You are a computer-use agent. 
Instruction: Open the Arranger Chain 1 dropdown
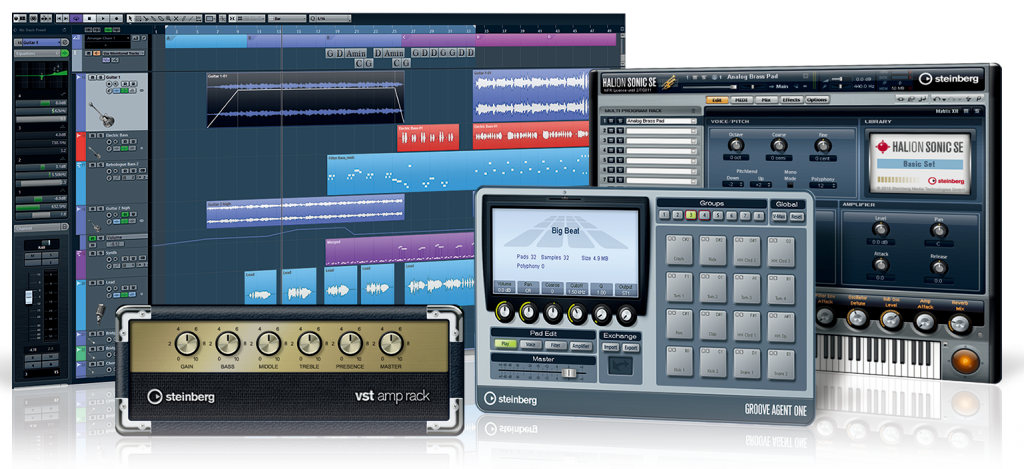108,38
